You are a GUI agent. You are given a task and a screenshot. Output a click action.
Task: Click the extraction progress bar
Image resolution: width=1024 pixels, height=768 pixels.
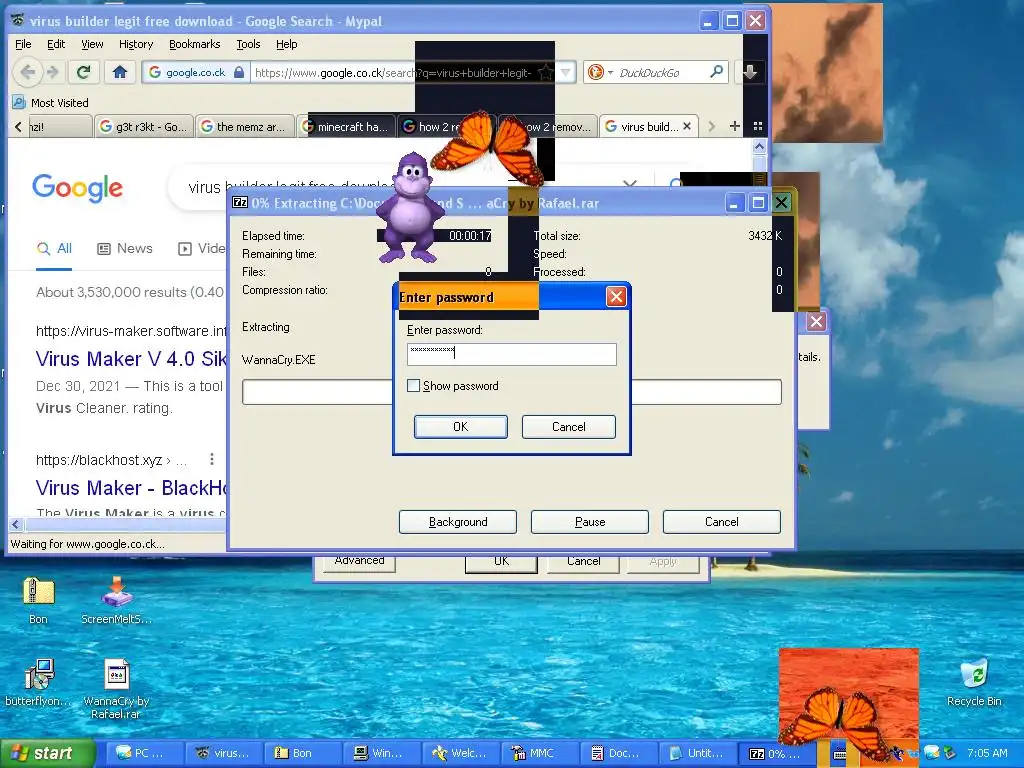coord(511,392)
